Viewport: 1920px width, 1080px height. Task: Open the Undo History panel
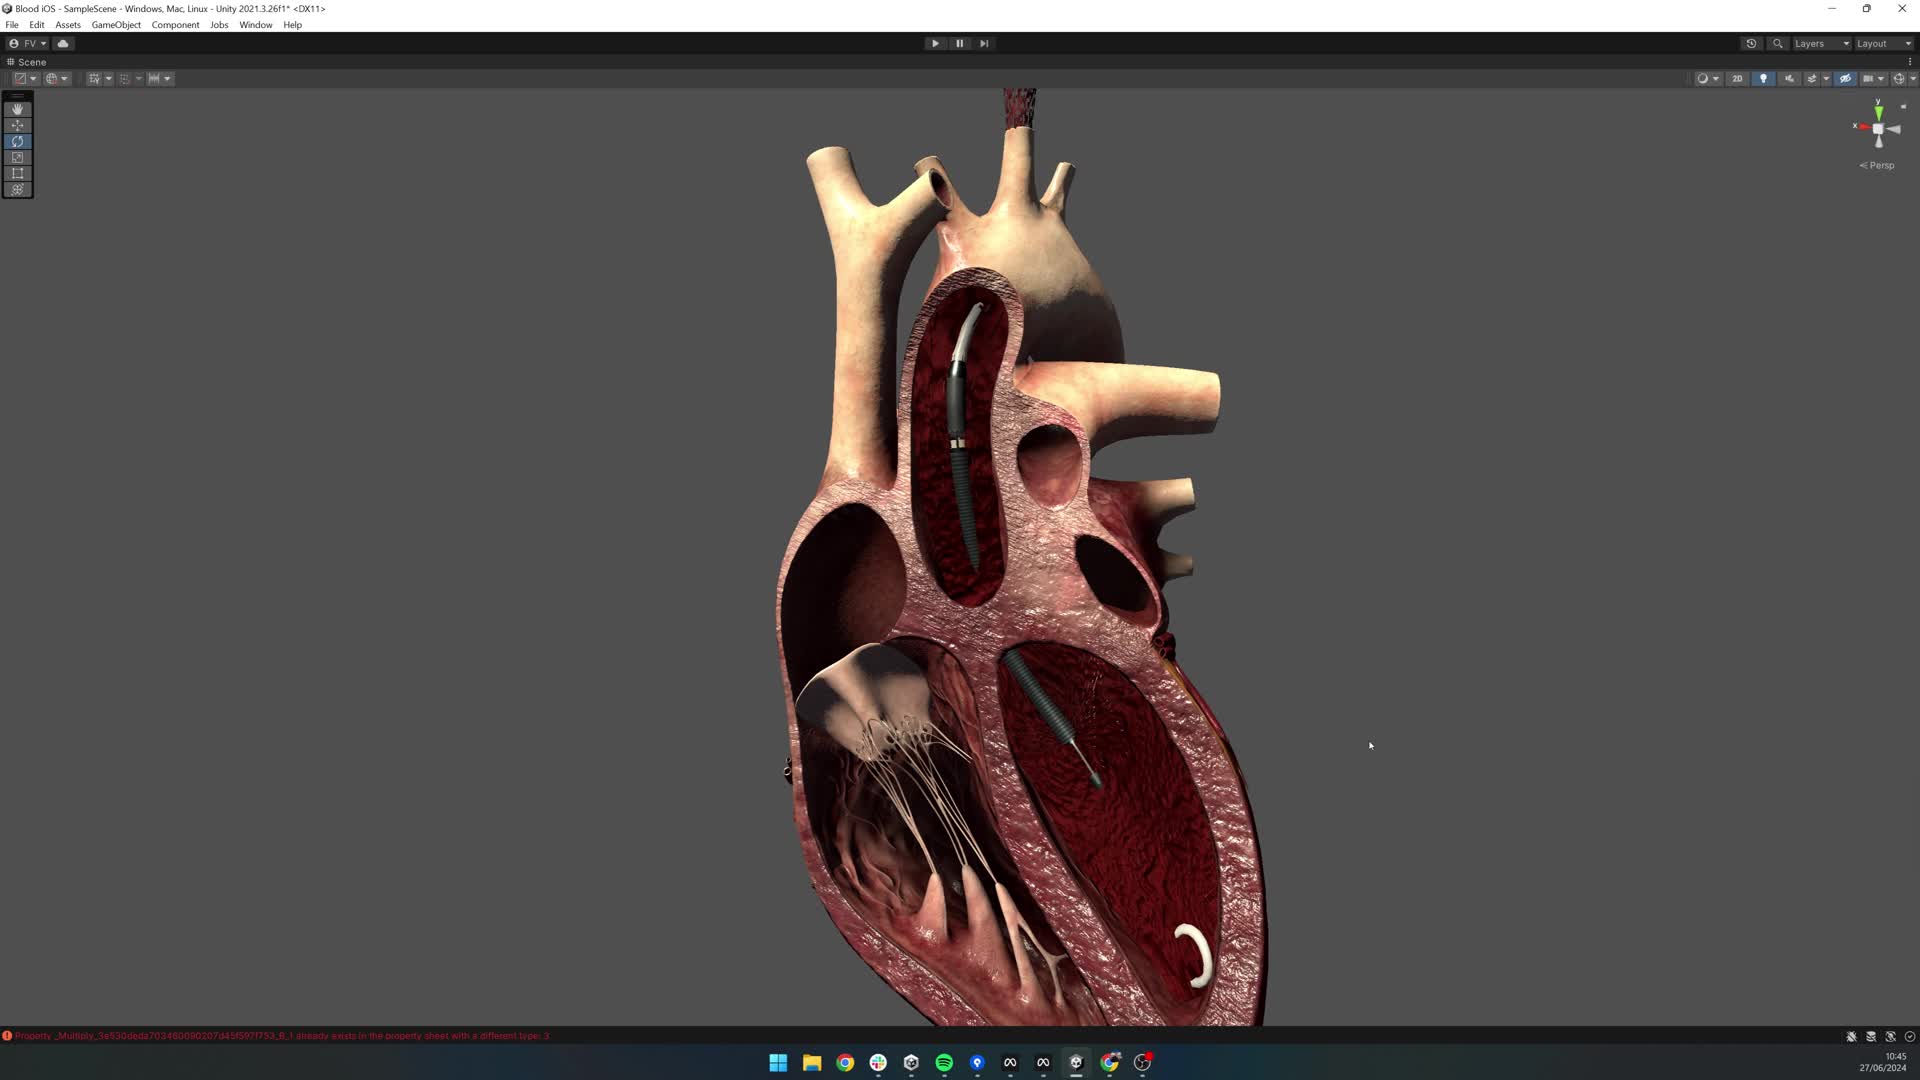1751,43
